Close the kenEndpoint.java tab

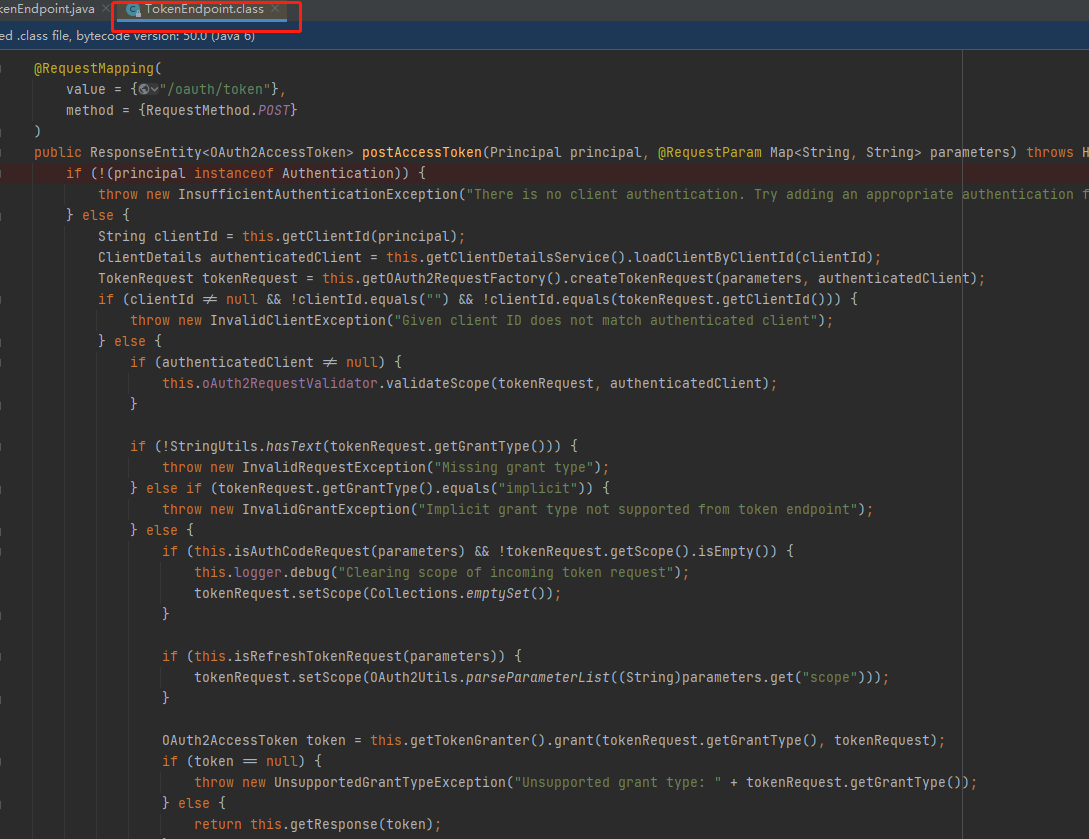[x=106, y=9]
